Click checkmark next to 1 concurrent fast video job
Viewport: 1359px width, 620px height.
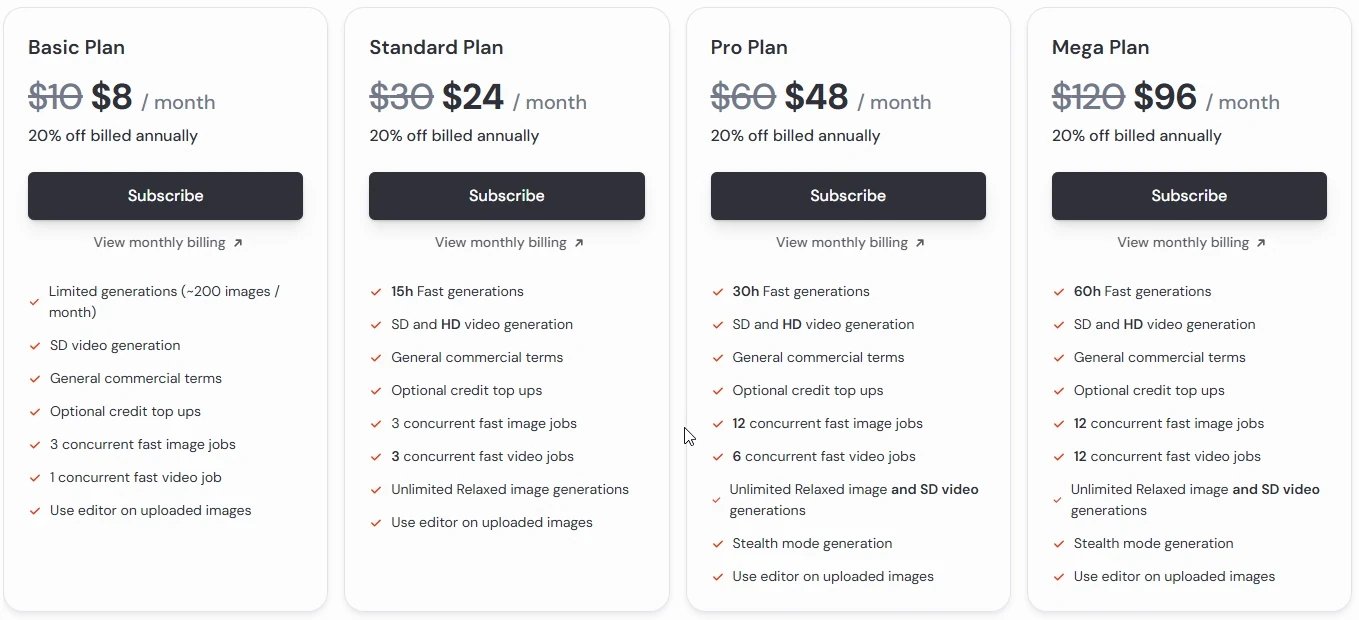pos(35,478)
